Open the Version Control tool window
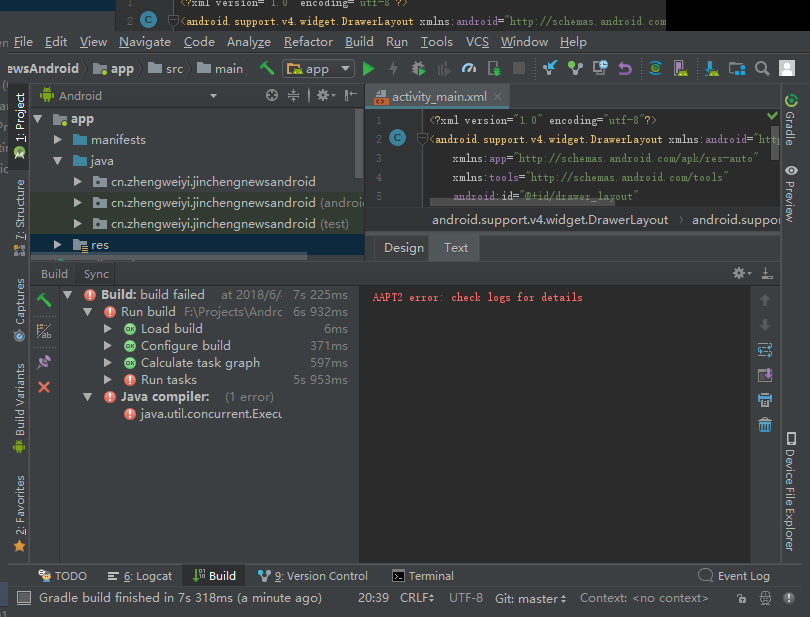This screenshot has width=810, height=617. [313, 576]
